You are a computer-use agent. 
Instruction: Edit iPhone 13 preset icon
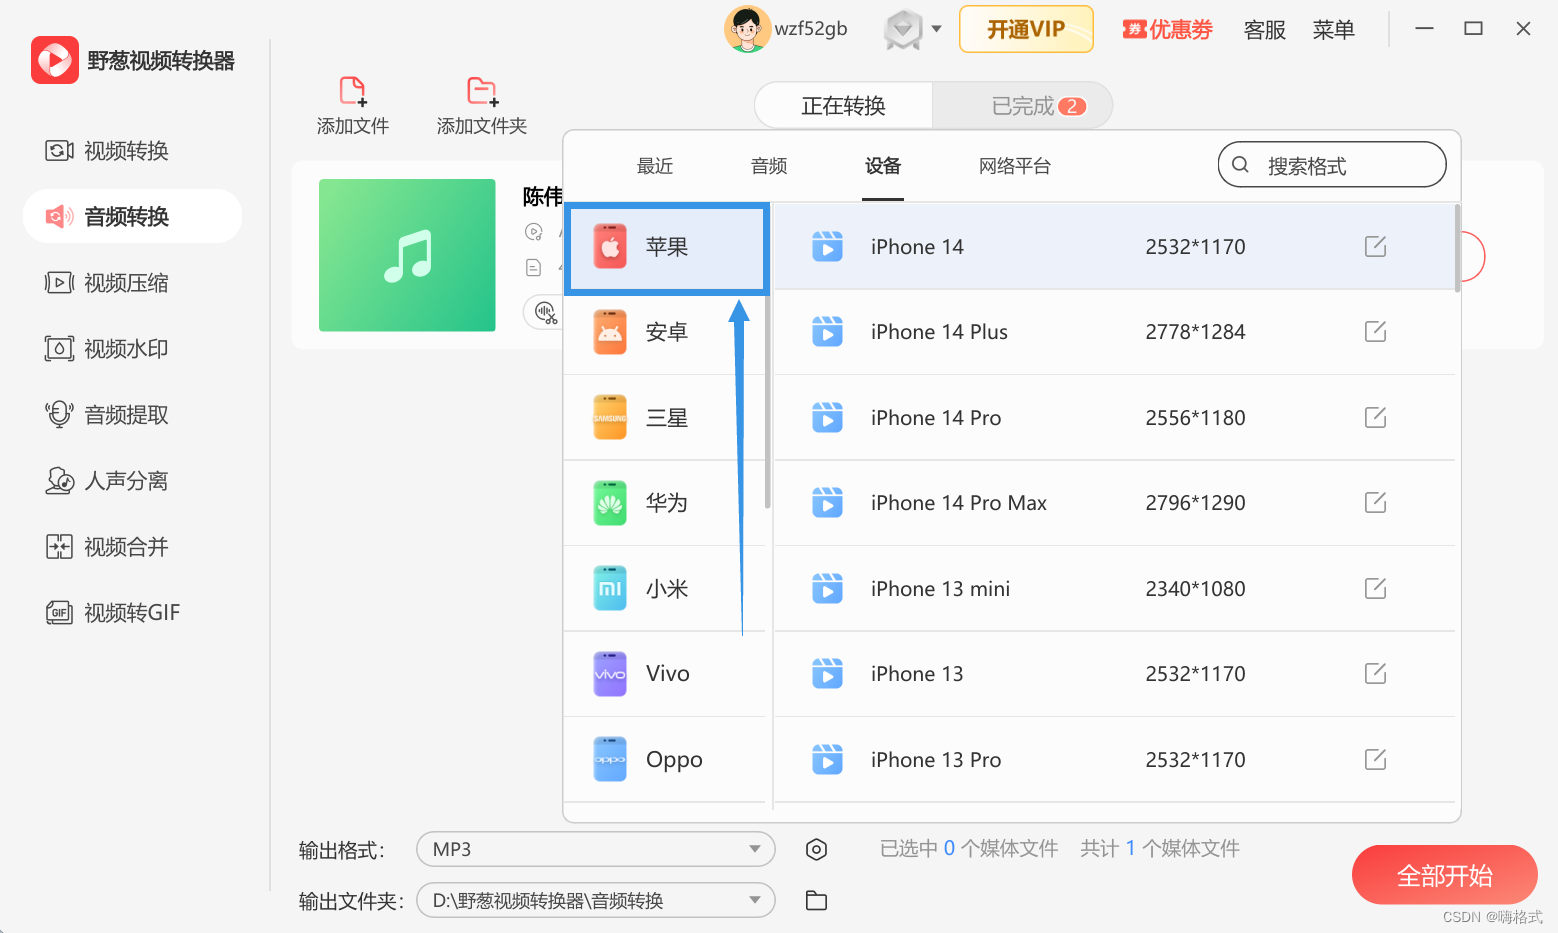coord(1376,673)
